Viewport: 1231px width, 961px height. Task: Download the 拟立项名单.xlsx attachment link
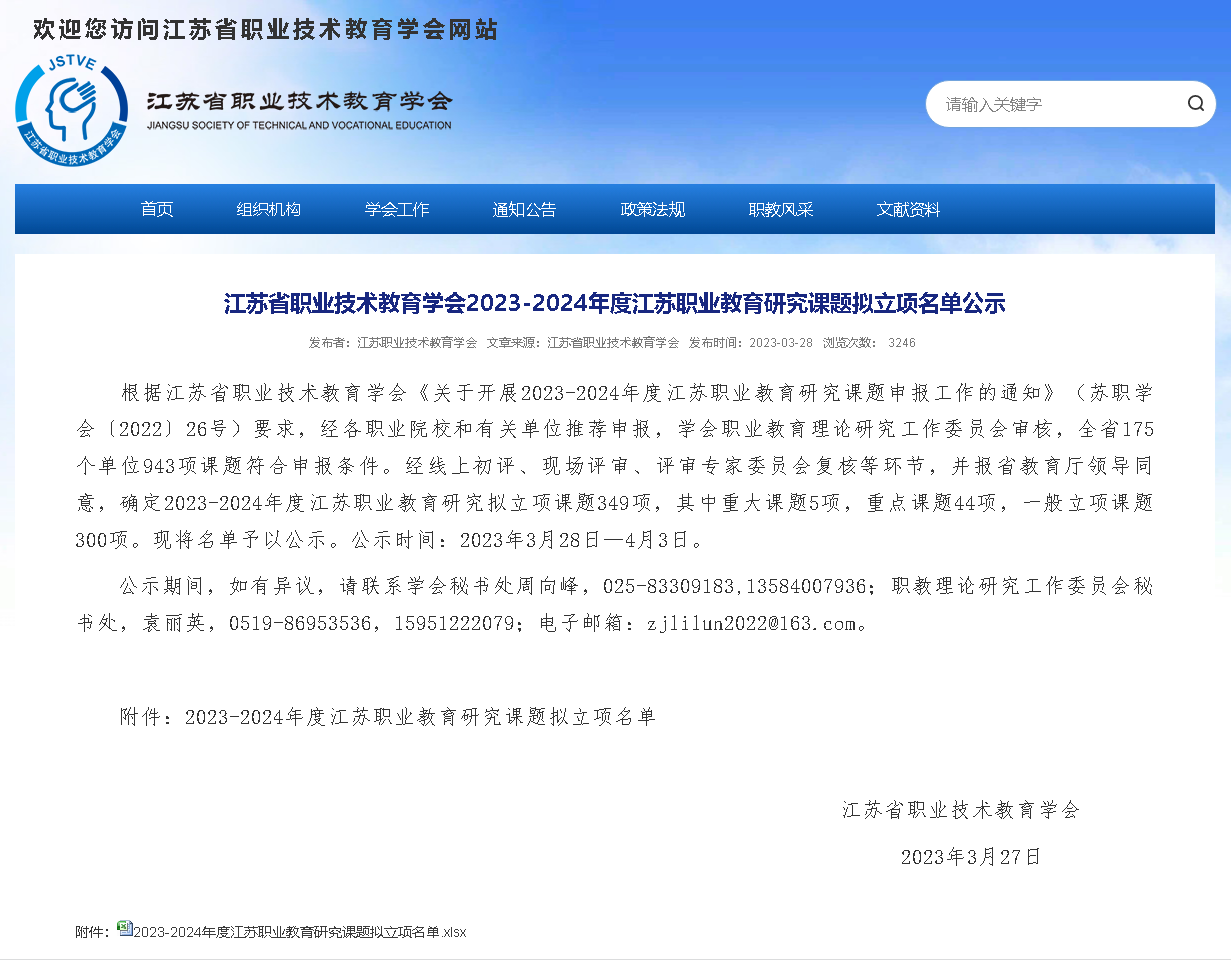(x=300, y=932)
